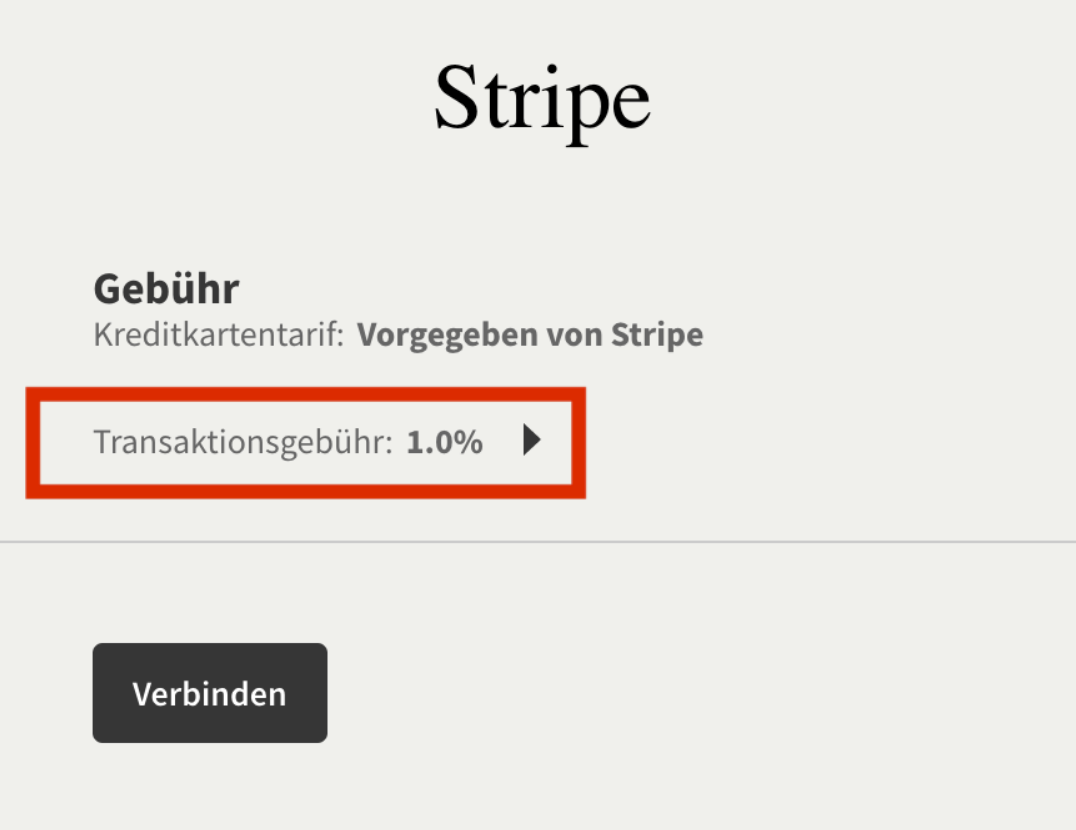Screen dimensions: 1076x830
Task: Click inside the highlighted transaction fee area
Action: tap(300, 440)
